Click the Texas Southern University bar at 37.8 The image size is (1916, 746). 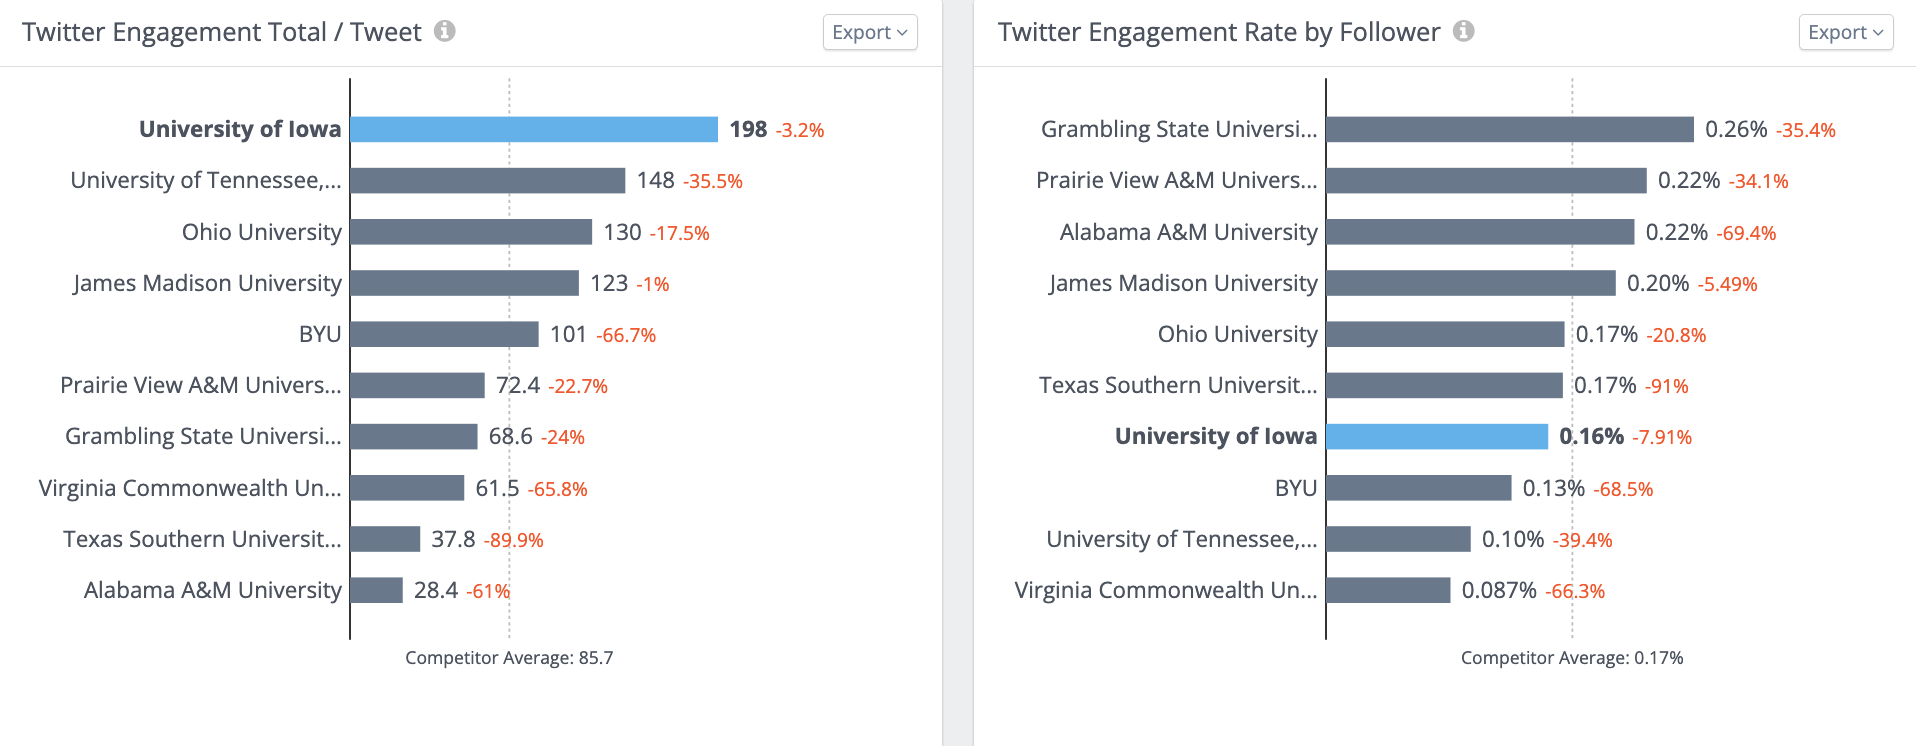point(384,539)
